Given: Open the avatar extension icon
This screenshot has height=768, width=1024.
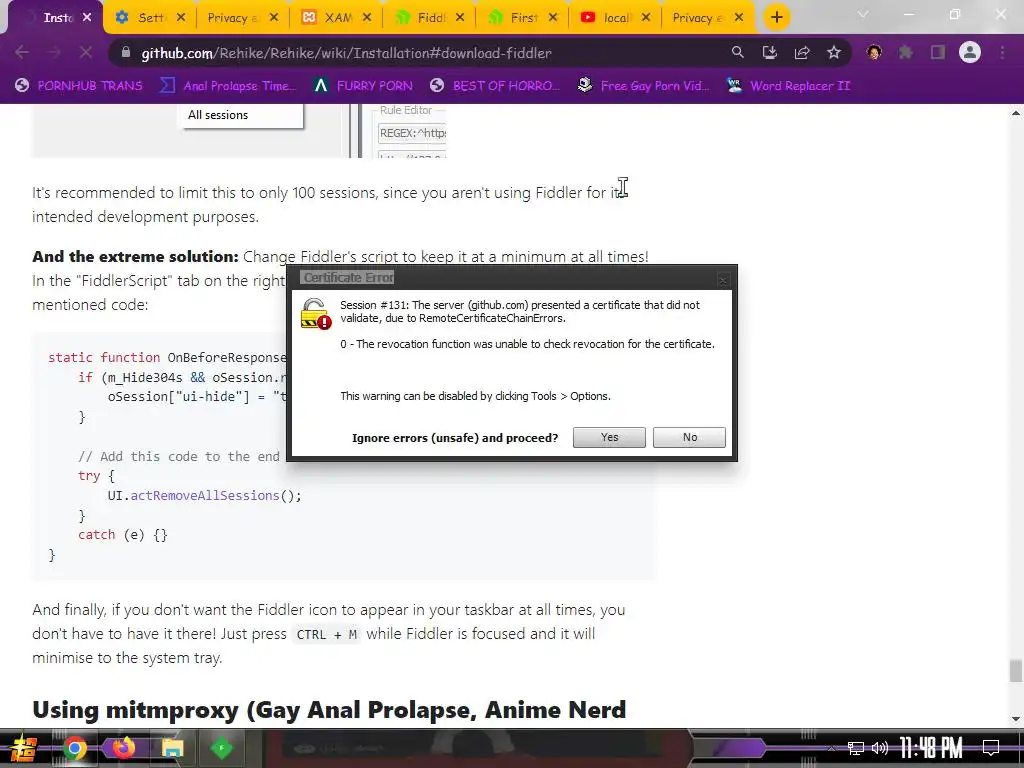Looking at the screenshot, I should pos(874,53).
